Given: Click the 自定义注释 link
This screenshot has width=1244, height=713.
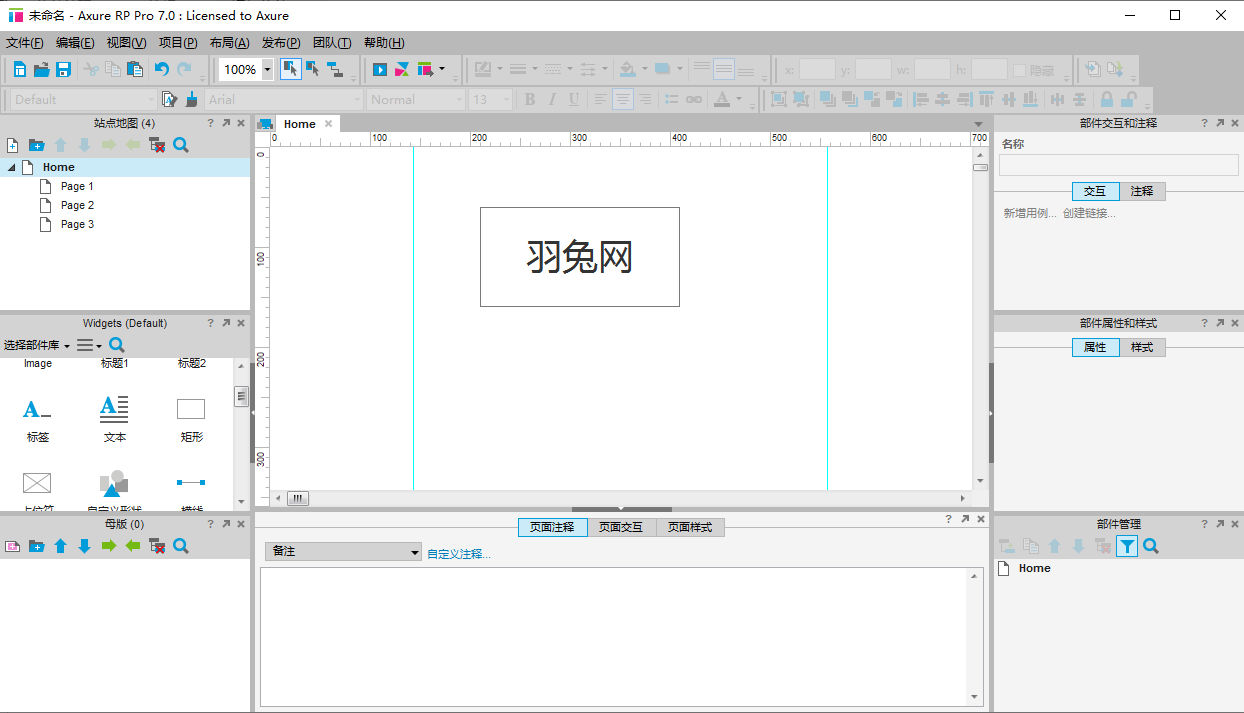Looking at the screenshot, I should pyautogui.click(x=459, y=554).
